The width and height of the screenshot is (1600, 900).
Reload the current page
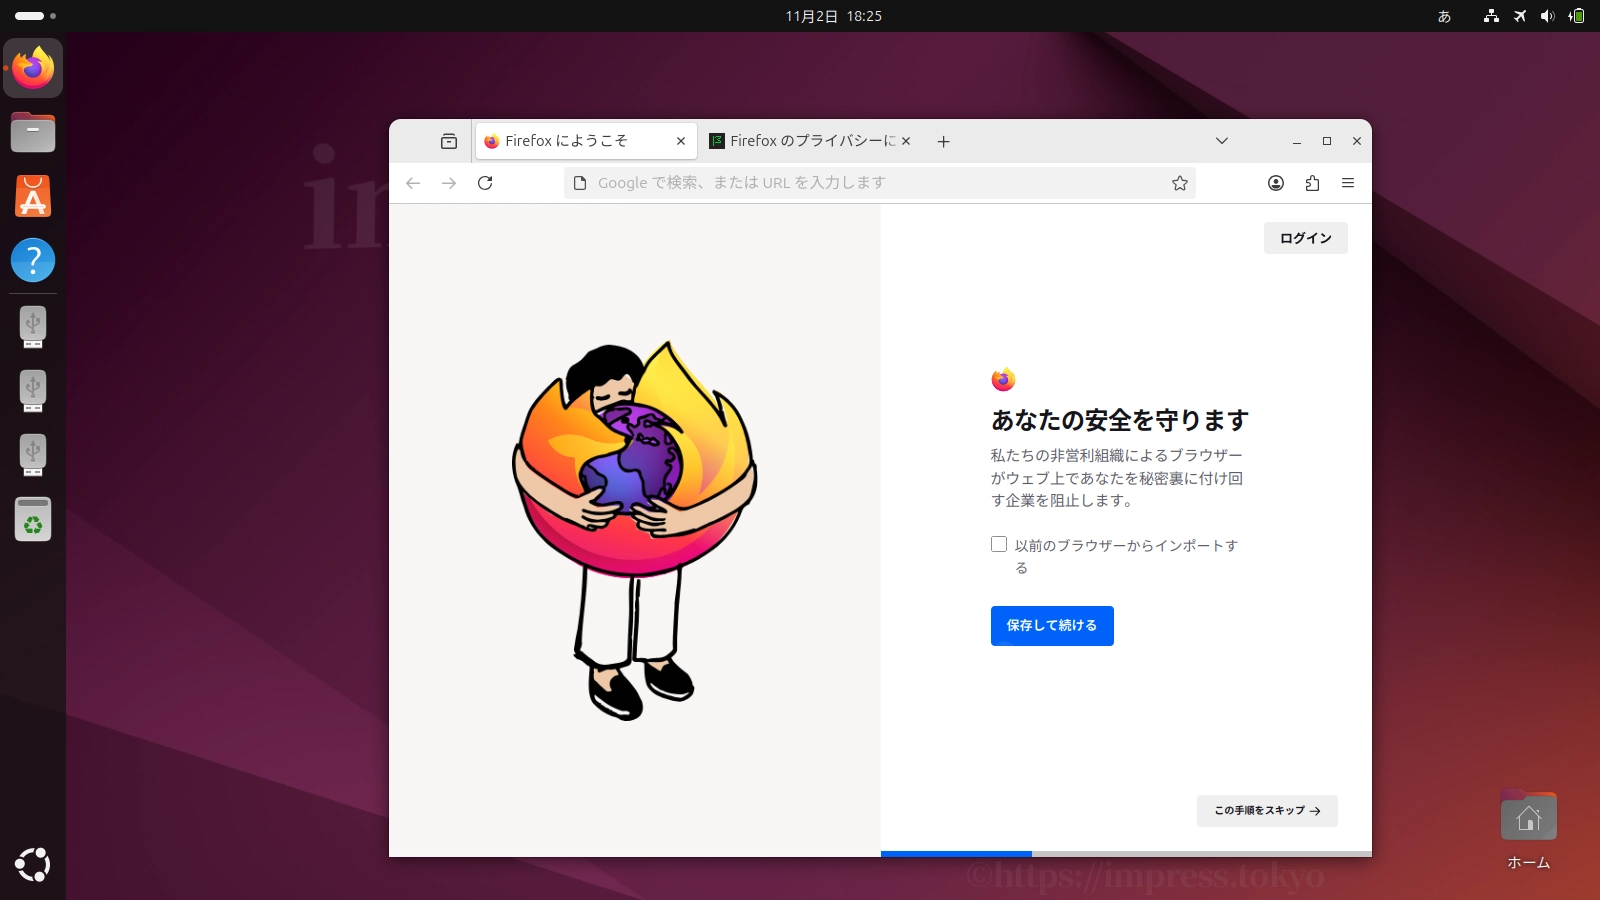click(x=485, y=183)
